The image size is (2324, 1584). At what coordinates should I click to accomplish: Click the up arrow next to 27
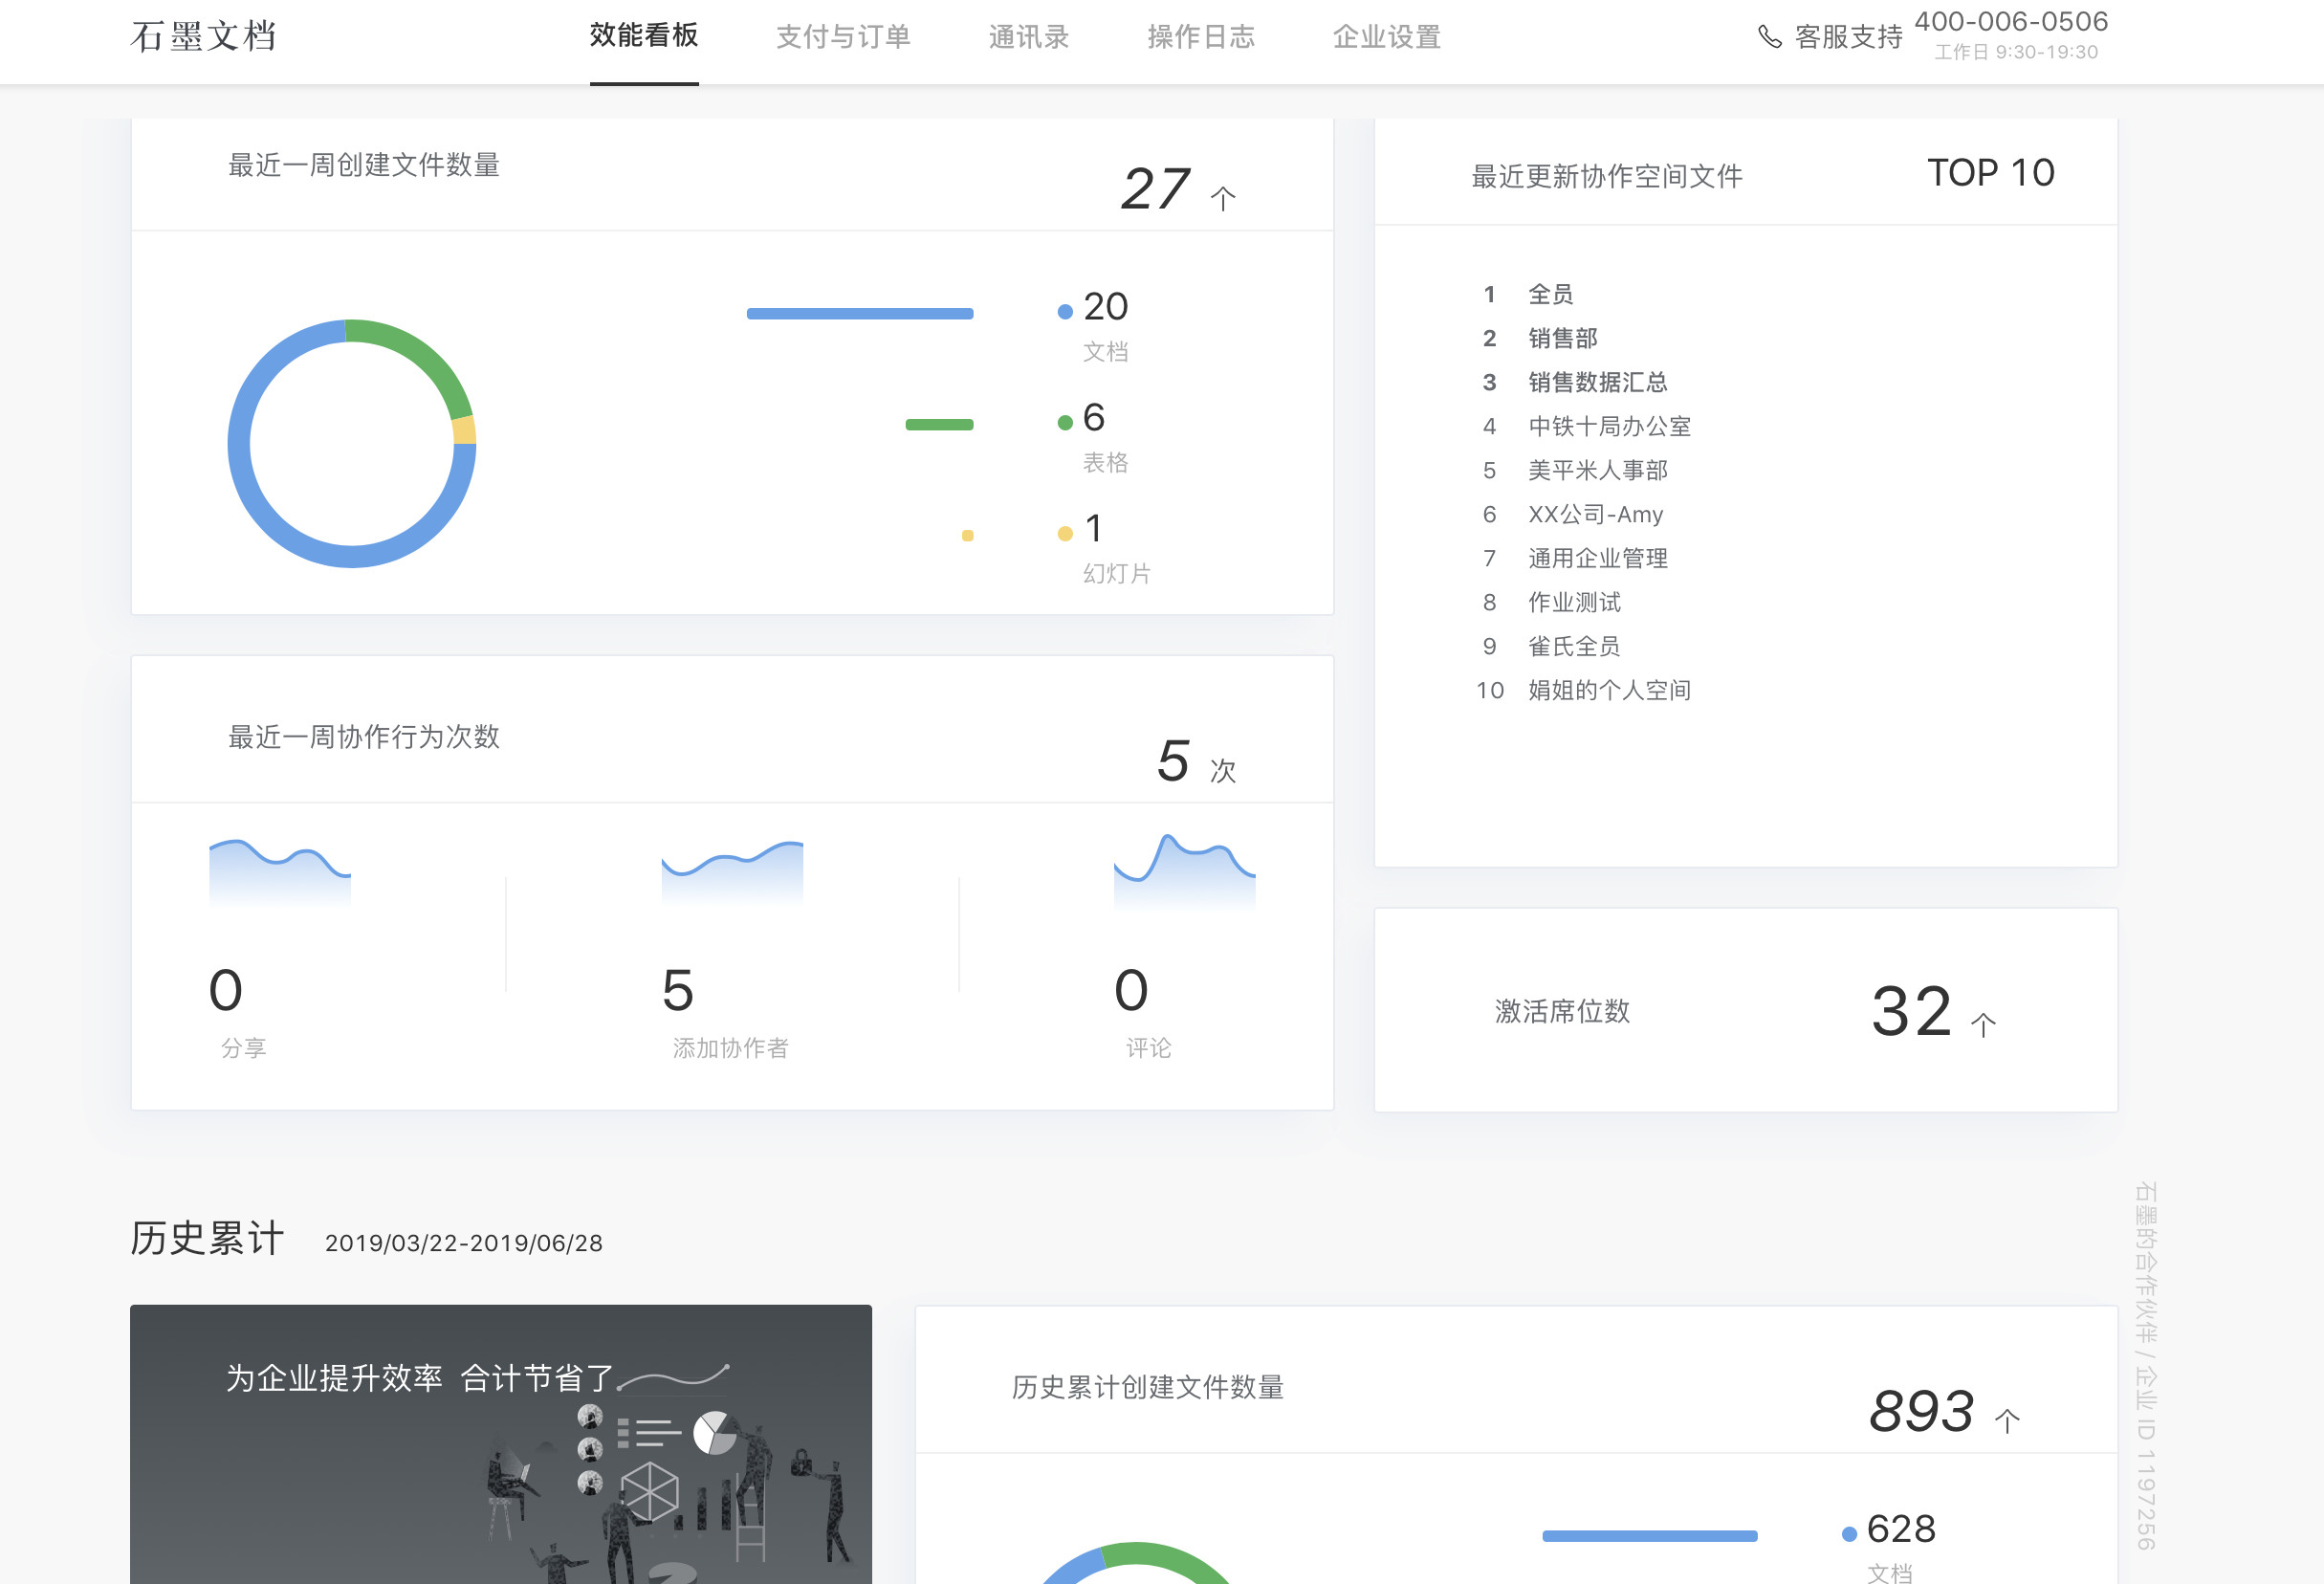click(1222, 198)
